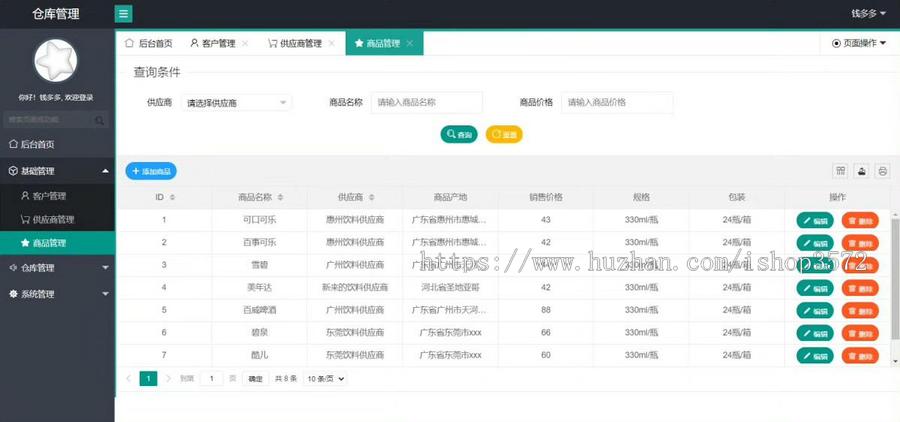Click the 雪碧 product name cell
Image resolution: width=900 pixels, height=422 pixels.
point(260,265)
